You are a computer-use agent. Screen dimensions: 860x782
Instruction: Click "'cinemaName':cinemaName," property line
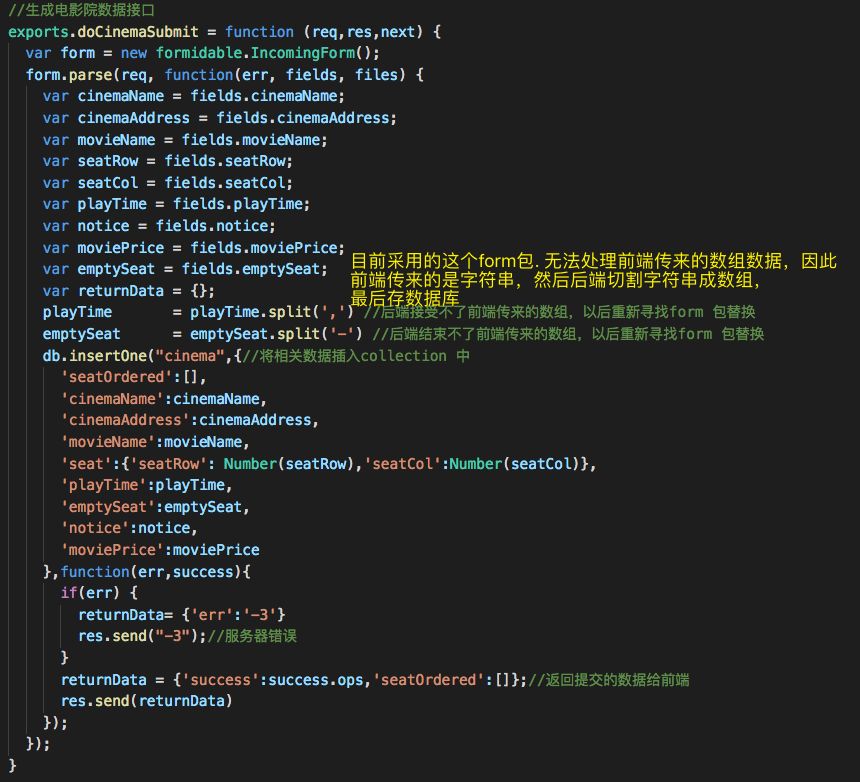click(163, 399)
